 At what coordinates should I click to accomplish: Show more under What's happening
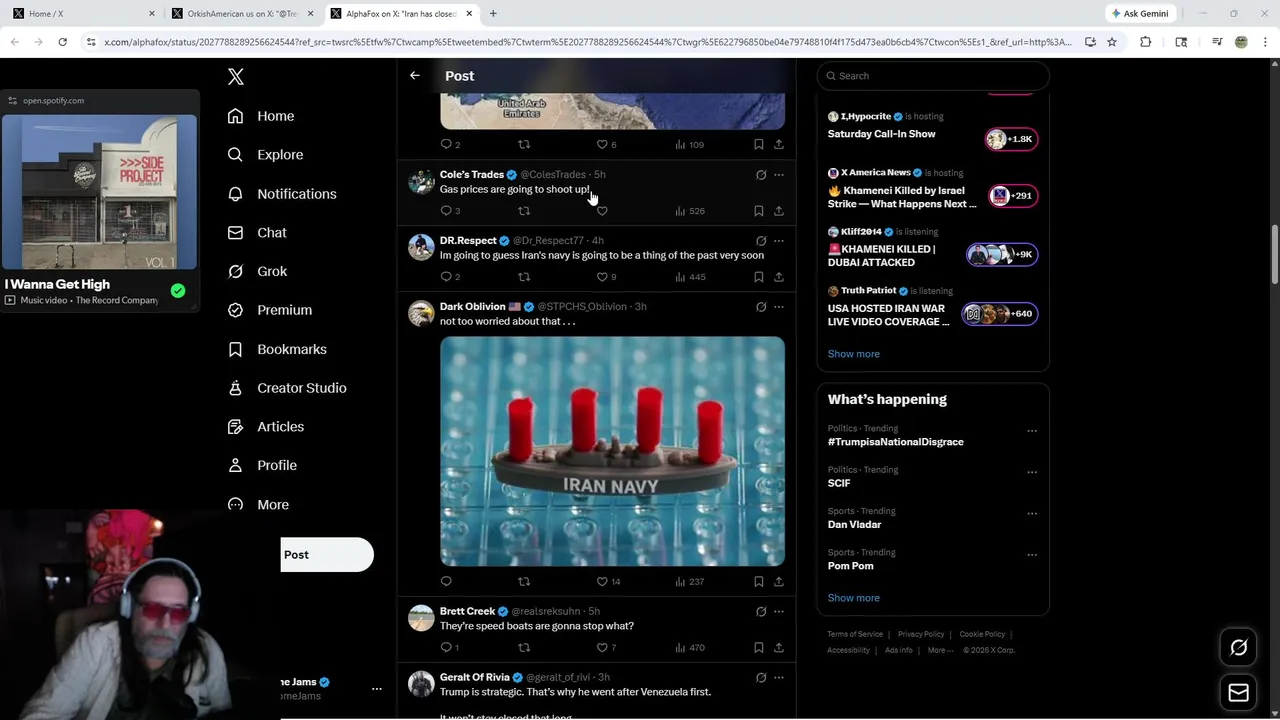pyautogui.click(x=853, y=598)
